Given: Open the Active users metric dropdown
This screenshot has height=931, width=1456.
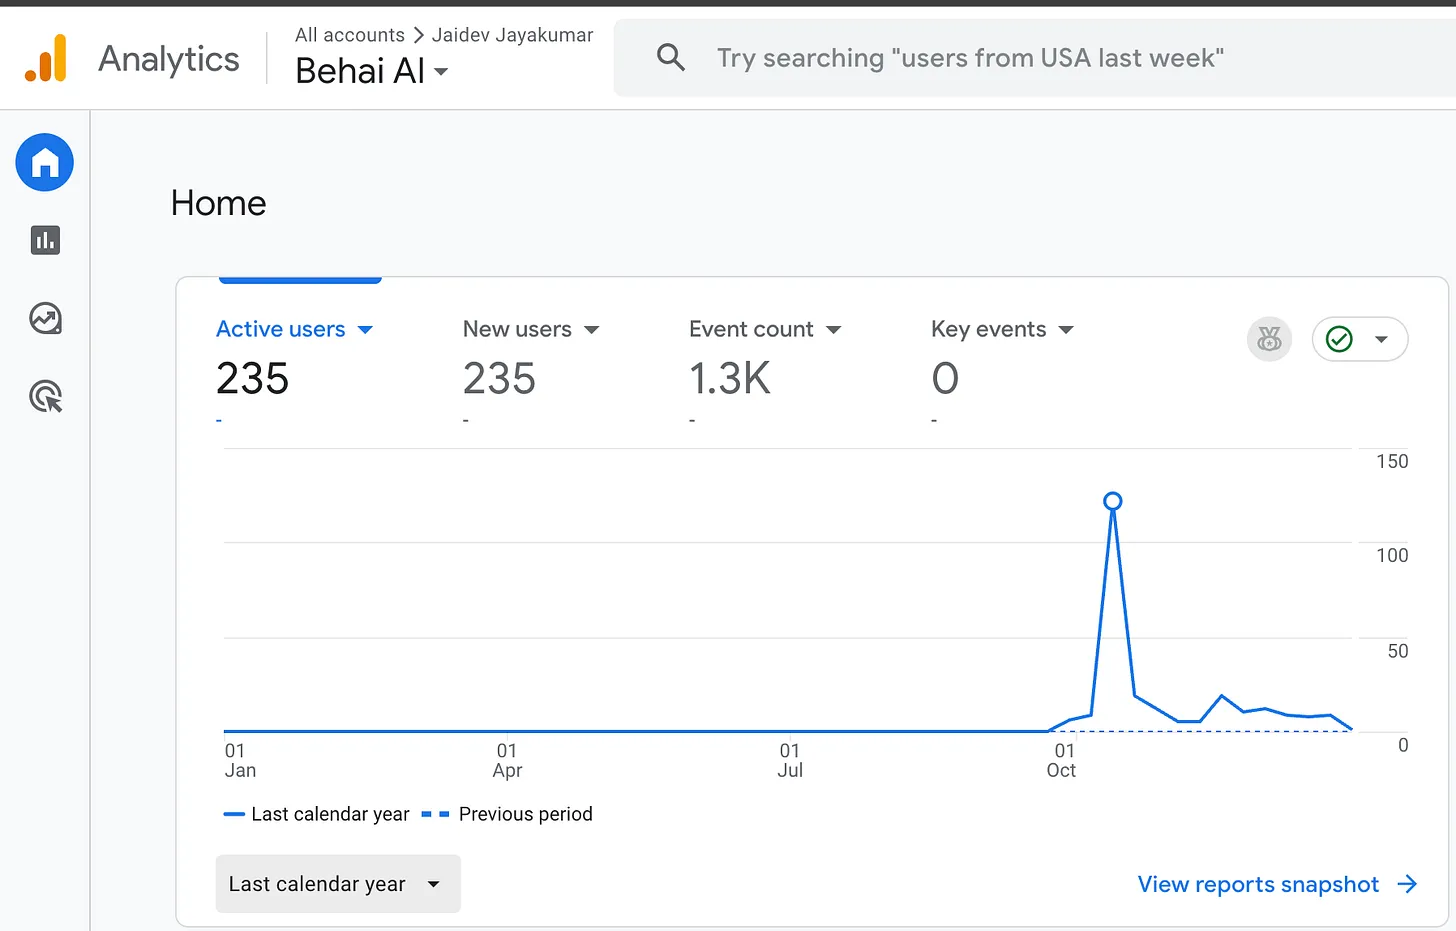Looking at the screenshot, I should pos(364,329).
